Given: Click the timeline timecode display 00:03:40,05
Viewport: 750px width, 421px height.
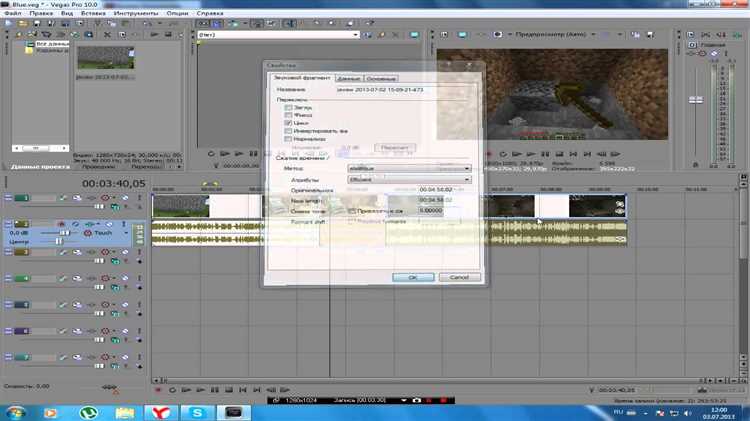Looking at the screenshot, I should pyautogui.click(x=114, y=183).
